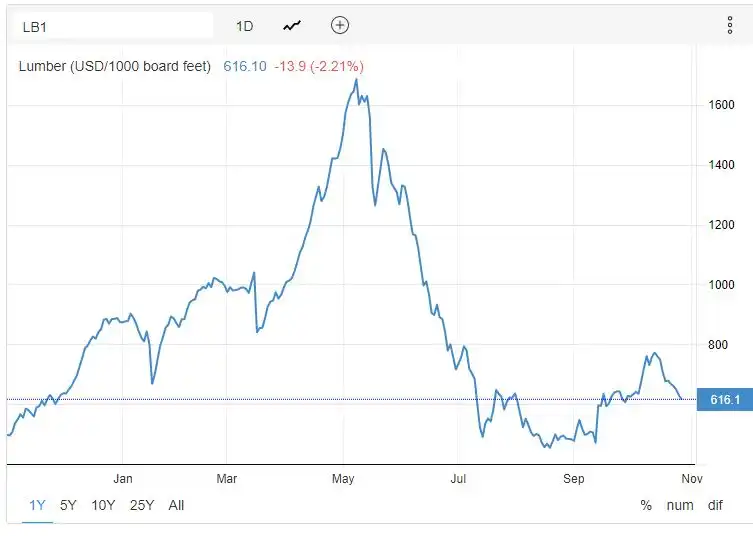Click the 1400 axis label
This screenshot has height=536, width=753.
click(x=721, y=165)
